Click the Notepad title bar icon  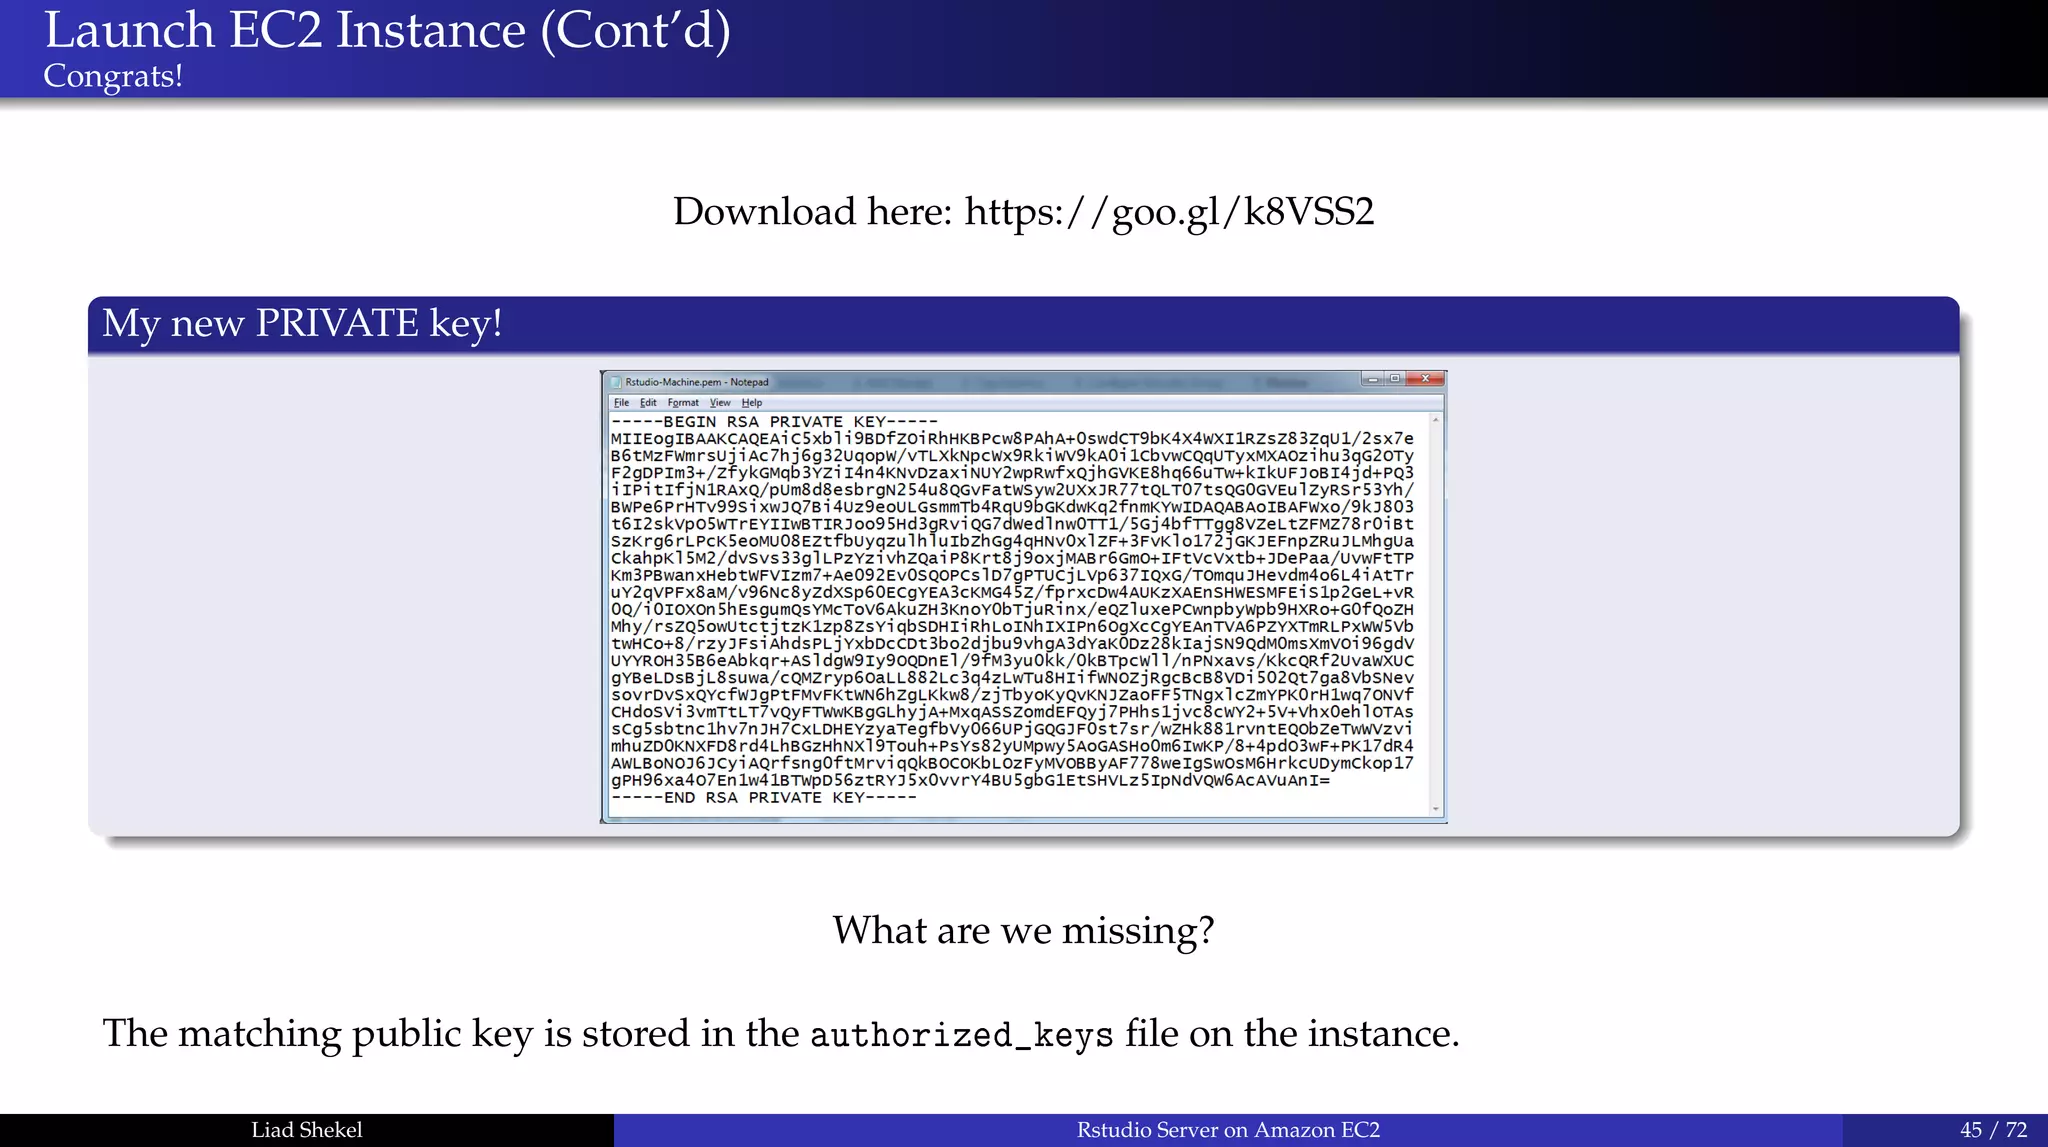(616, 382)
